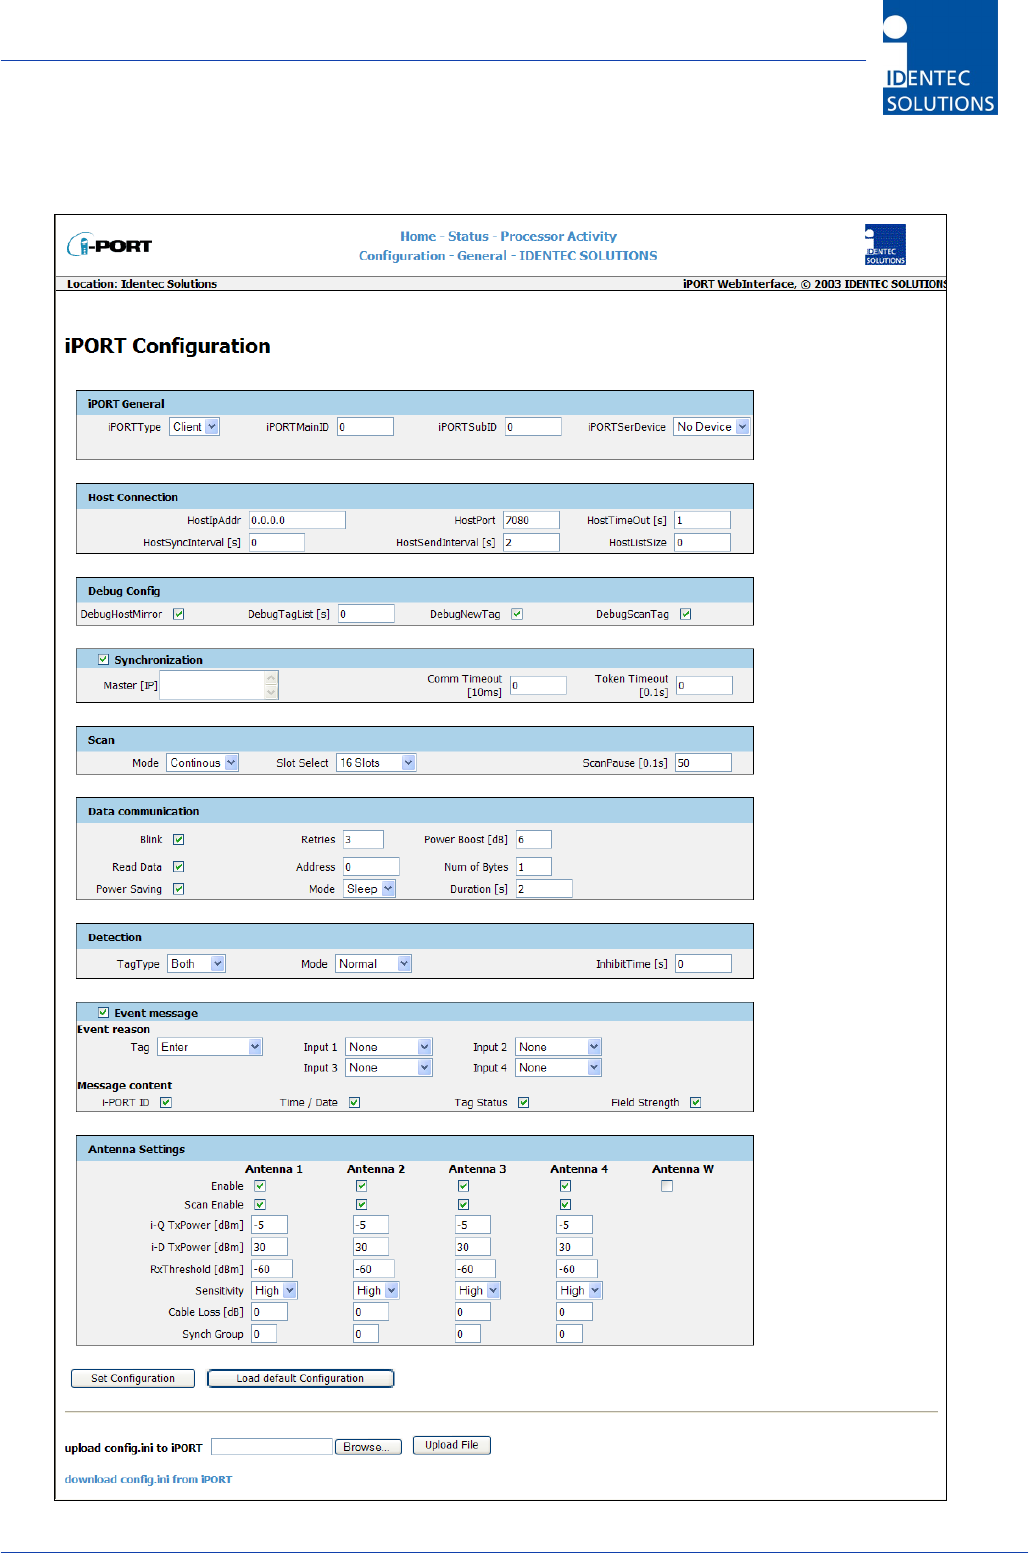1029x1553 pixels.
Task: Toggle the Tag Status checkbox
Action: (524, 1103)
